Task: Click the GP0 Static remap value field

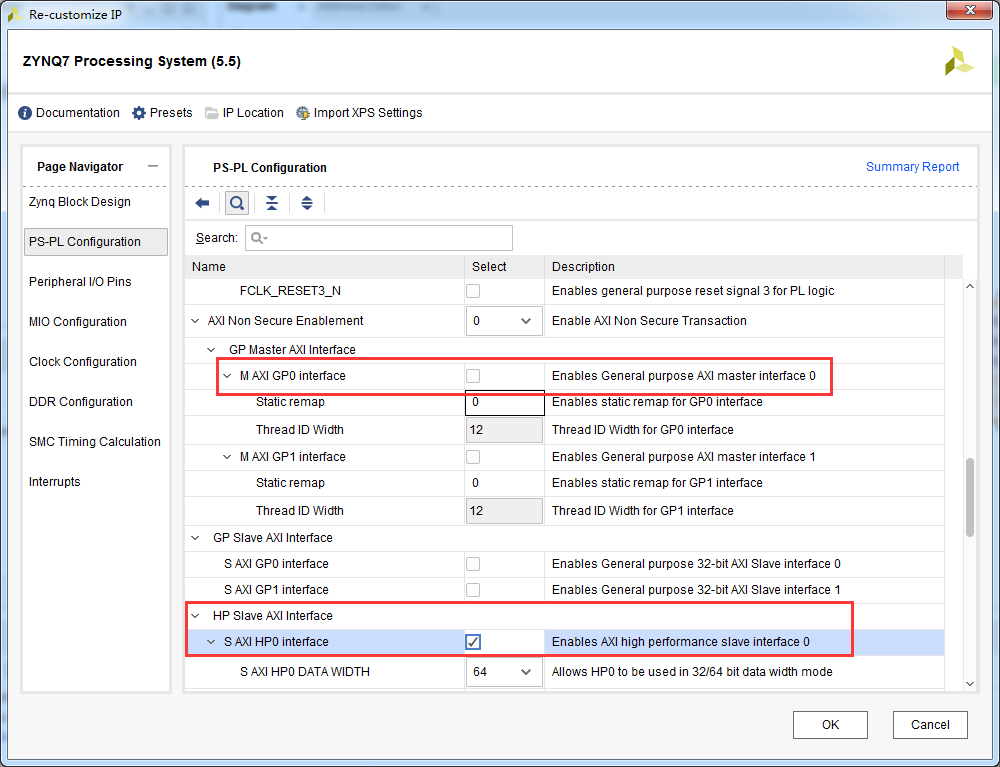Action: tap(504, 402)
